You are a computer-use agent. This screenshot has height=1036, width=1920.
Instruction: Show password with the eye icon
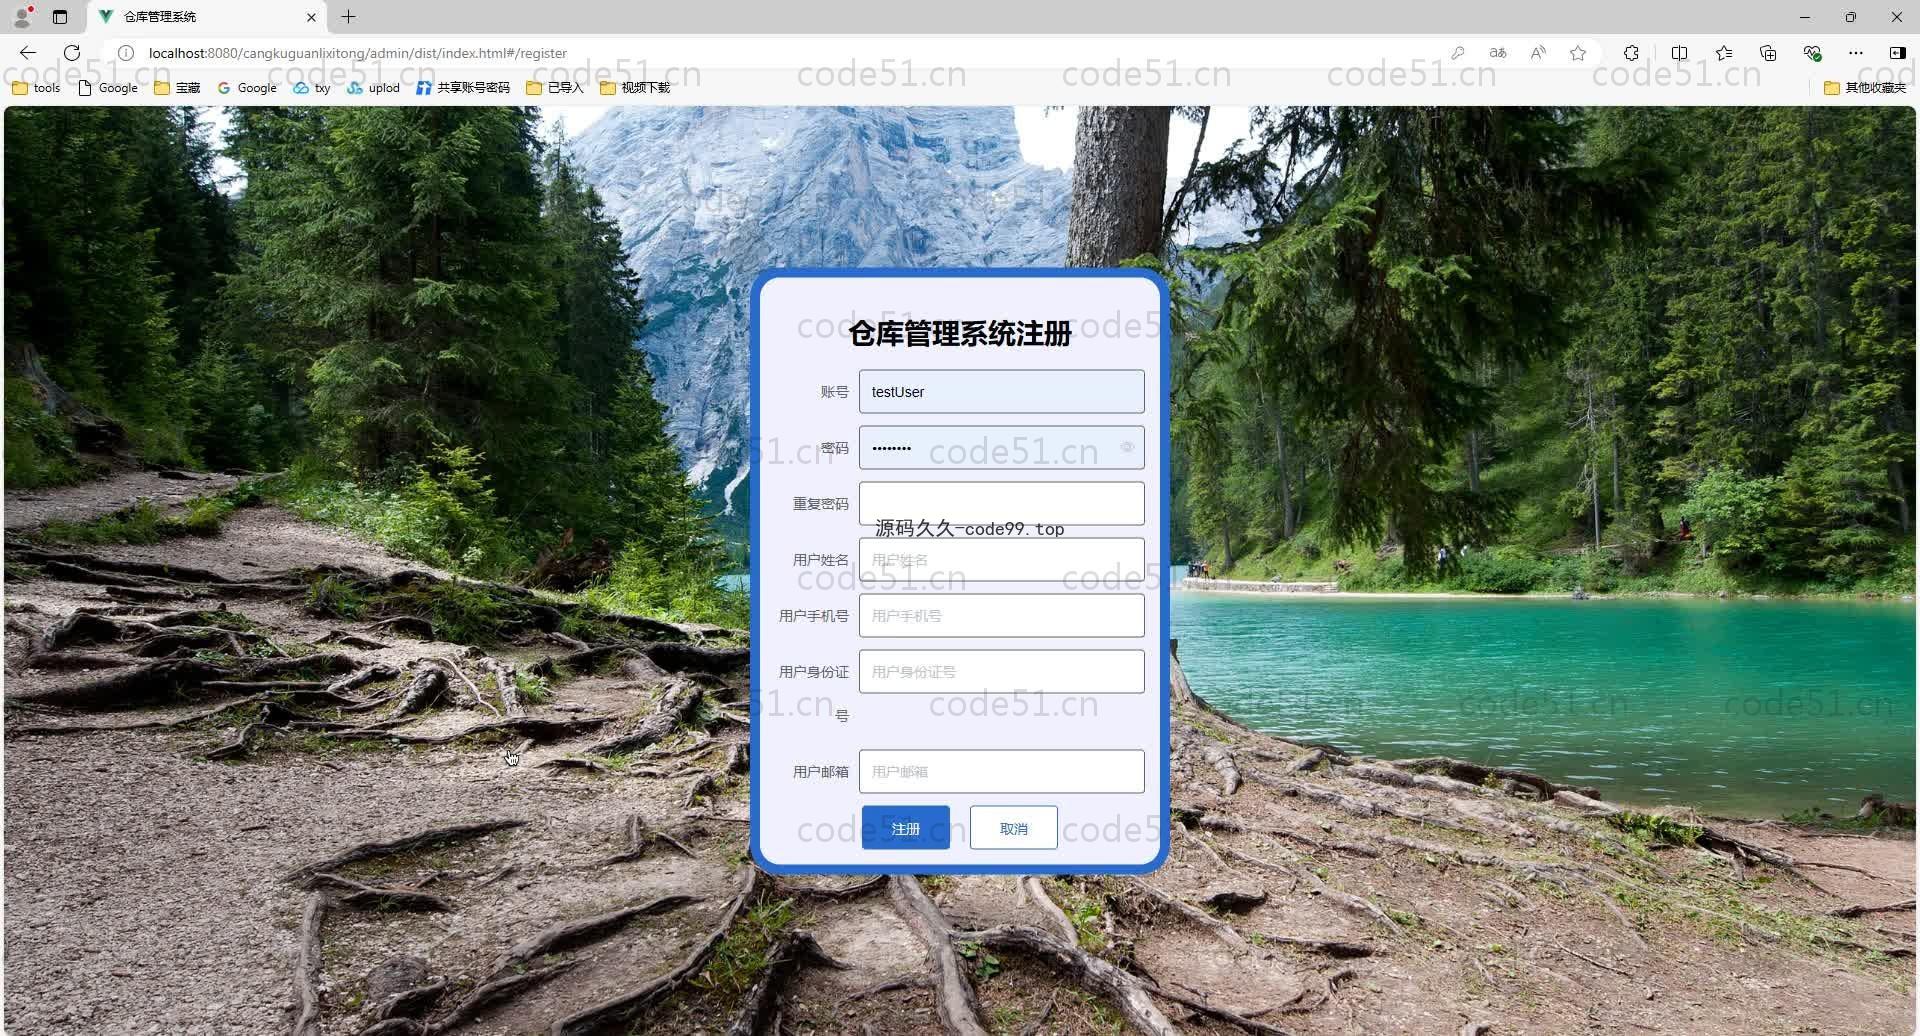click(1127, 448)
